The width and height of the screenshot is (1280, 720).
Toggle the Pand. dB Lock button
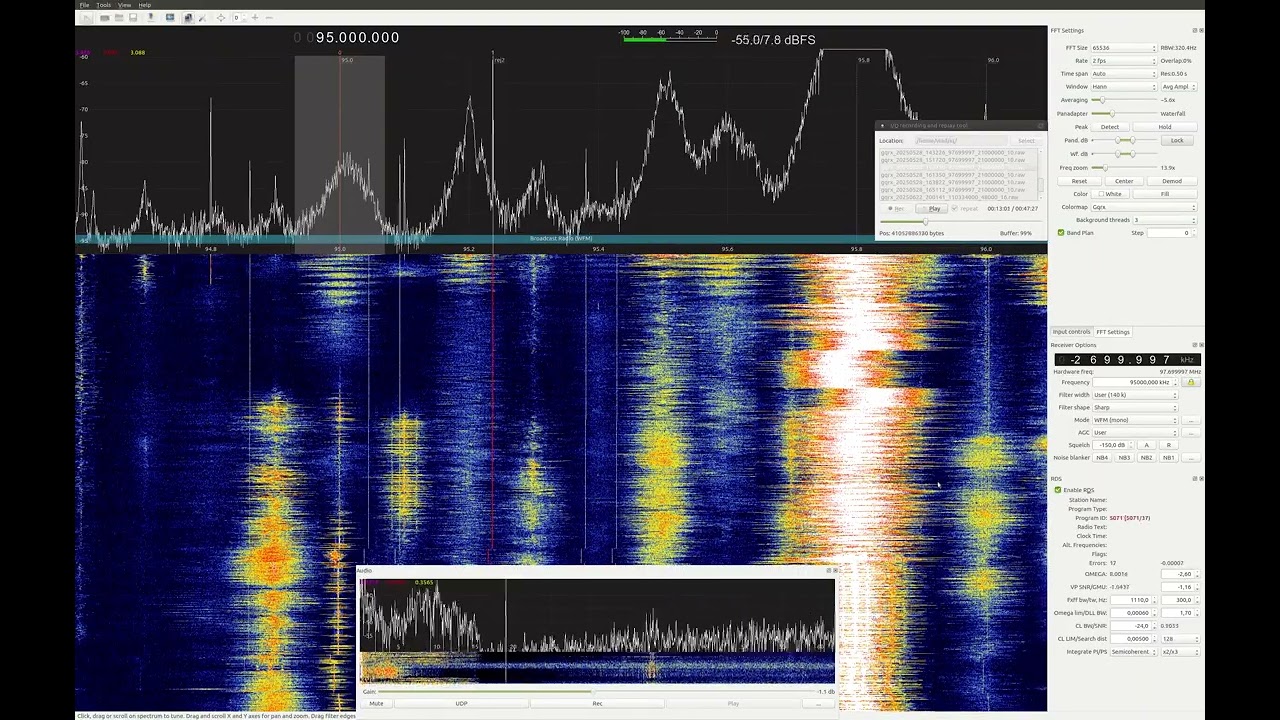1177,141
